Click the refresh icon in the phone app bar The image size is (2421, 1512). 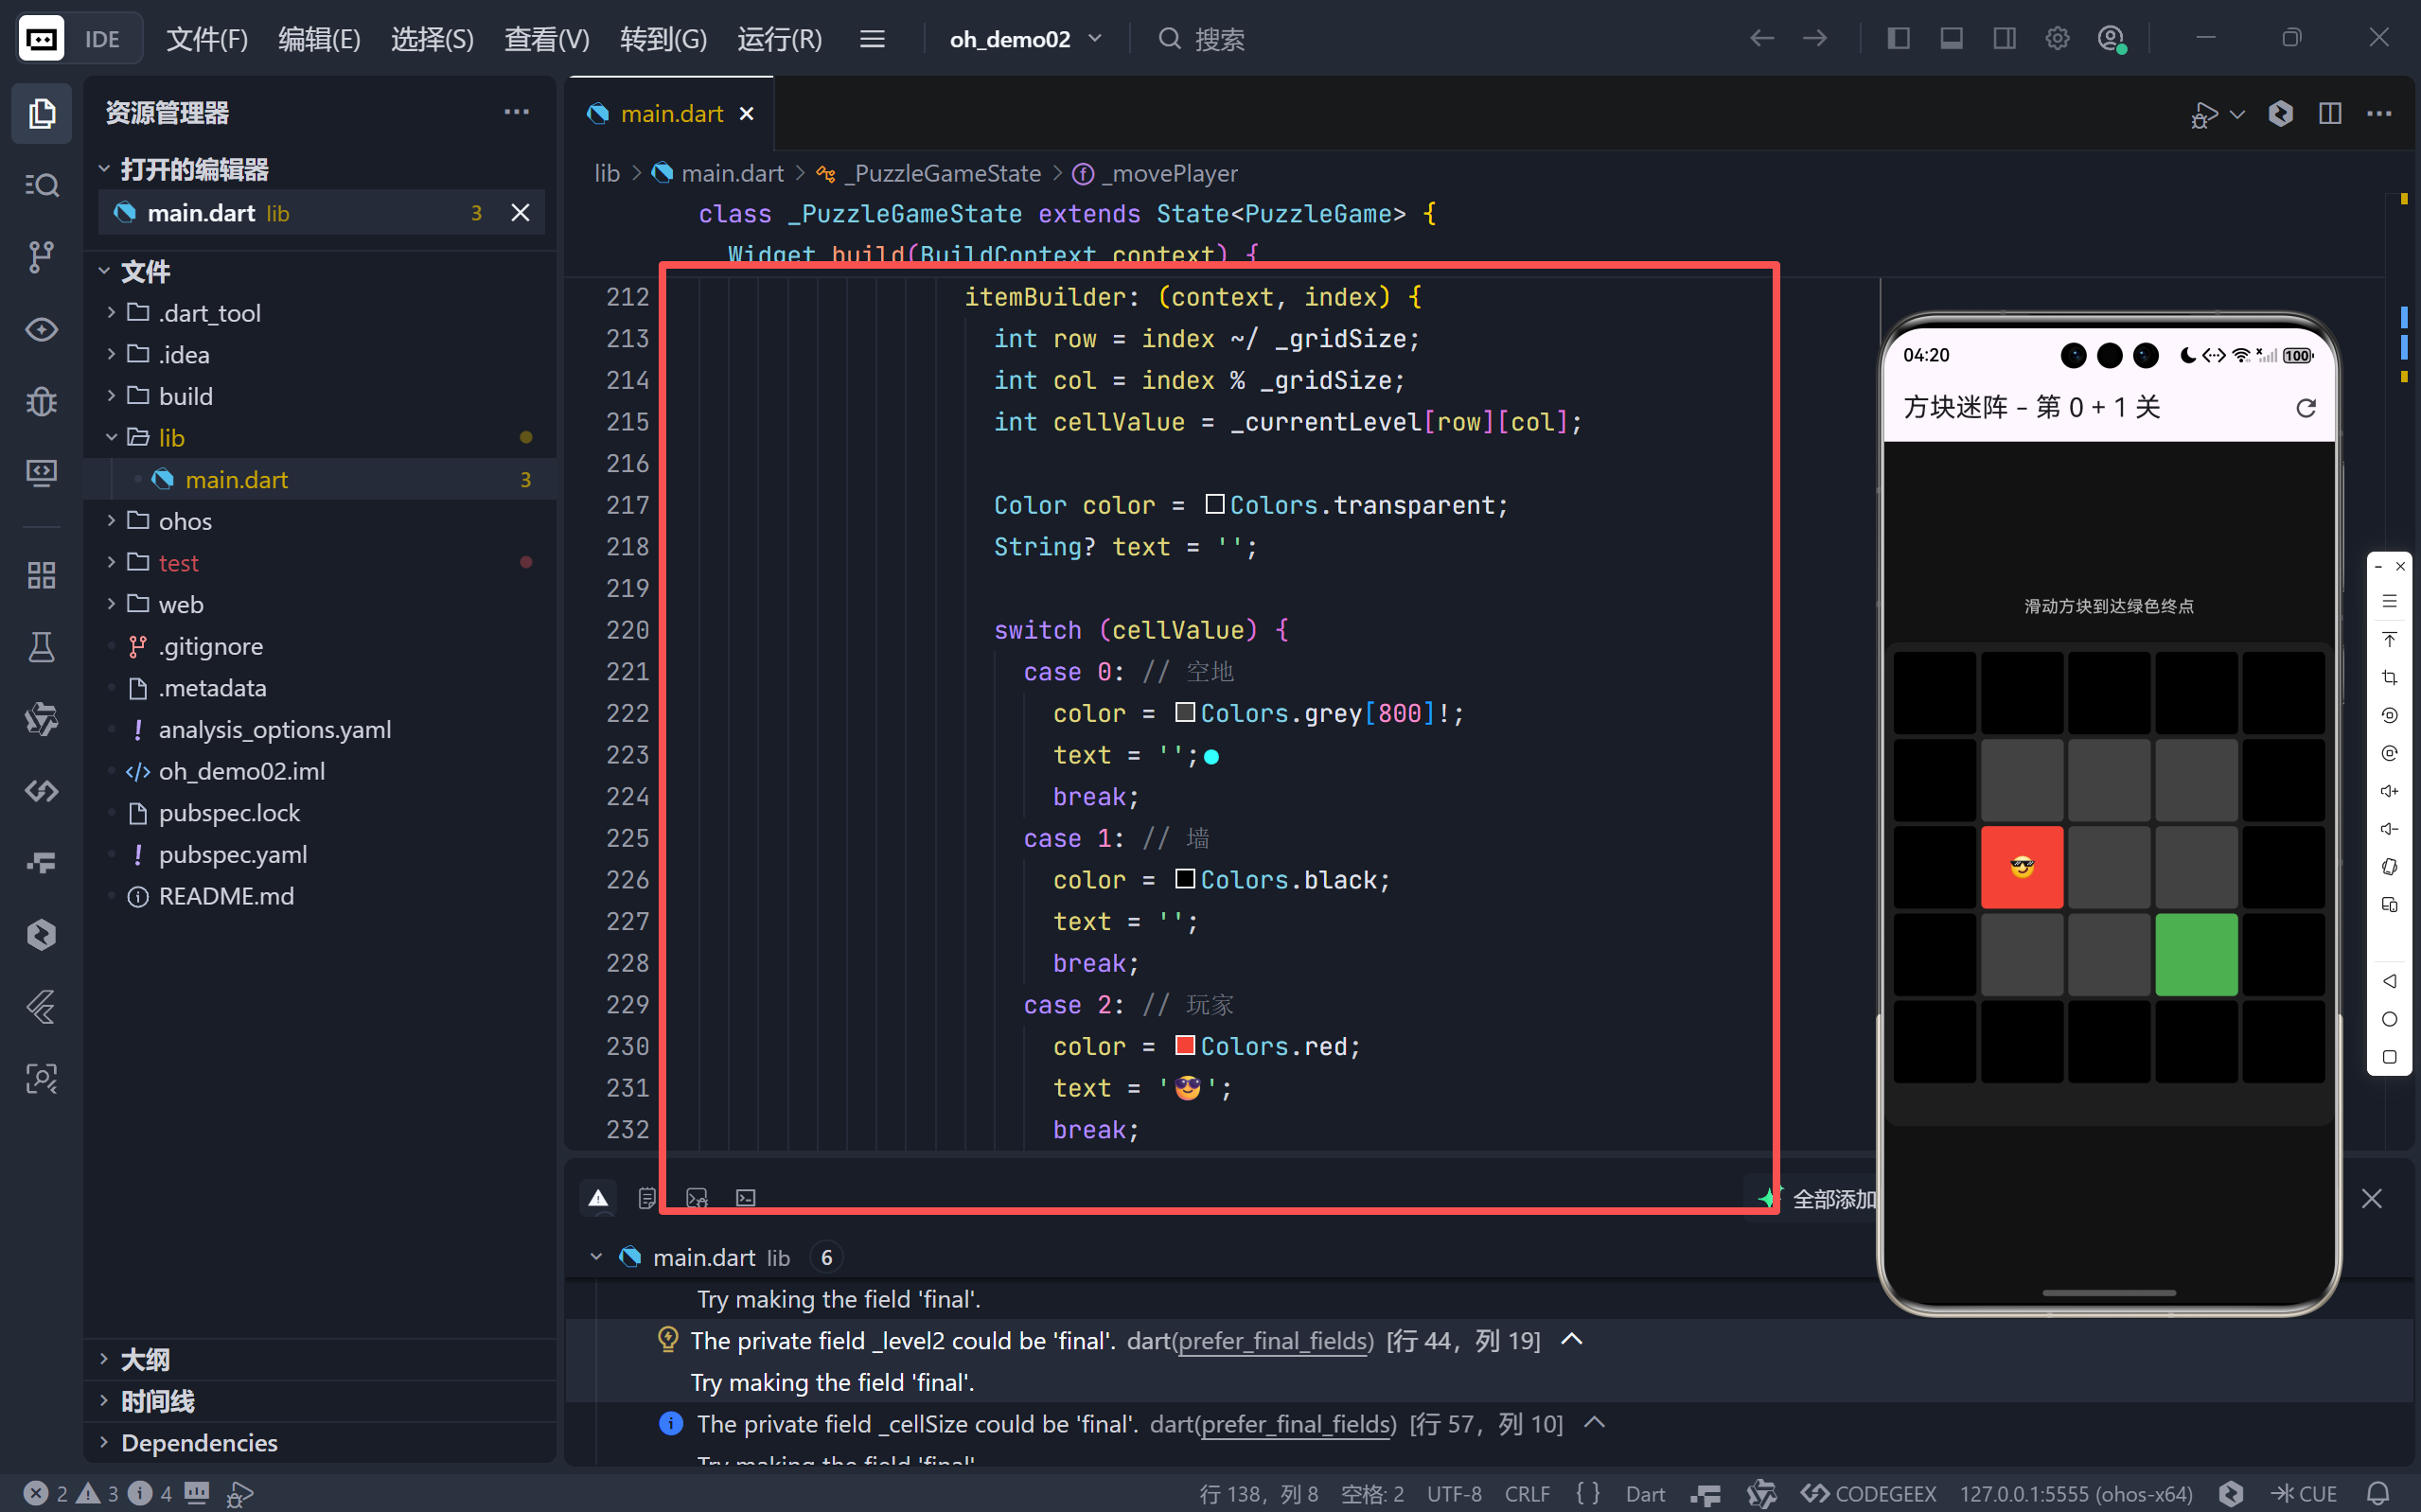[x=2305, y=408]
